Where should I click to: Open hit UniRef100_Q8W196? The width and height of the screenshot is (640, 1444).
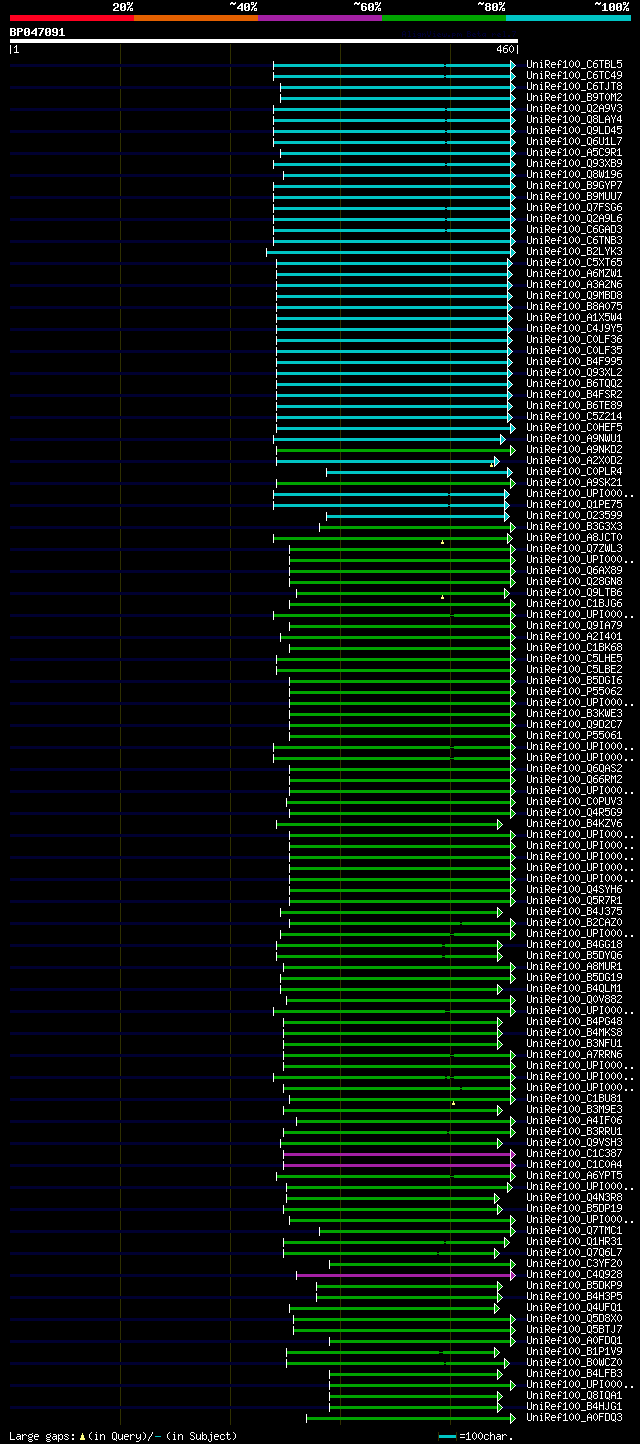point(574,174)
